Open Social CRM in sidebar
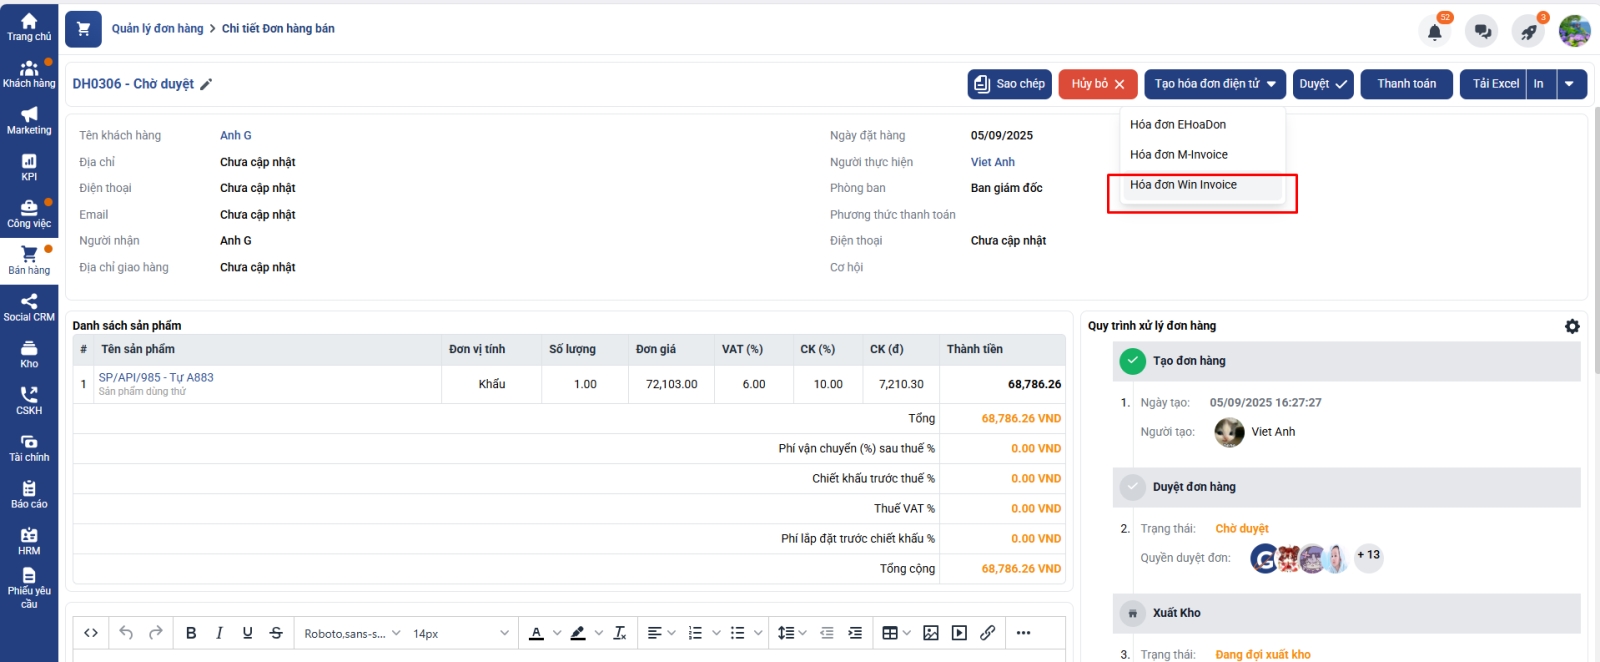1600x662 pixels. (x=29, y=308)
